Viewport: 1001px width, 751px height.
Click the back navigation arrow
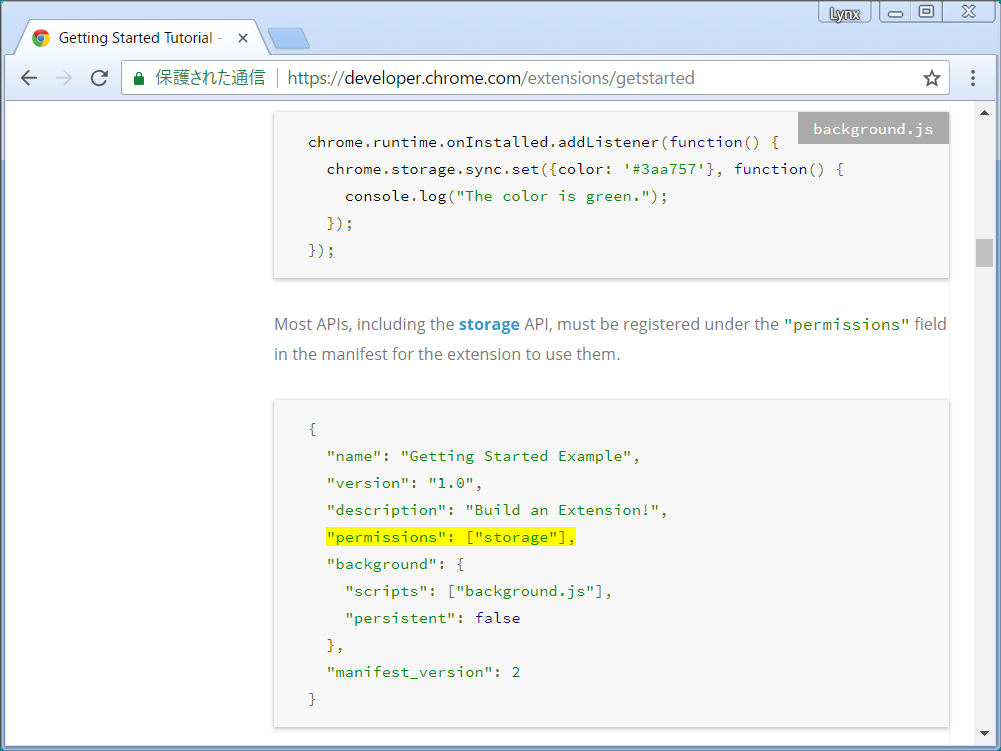pos(28,77)
